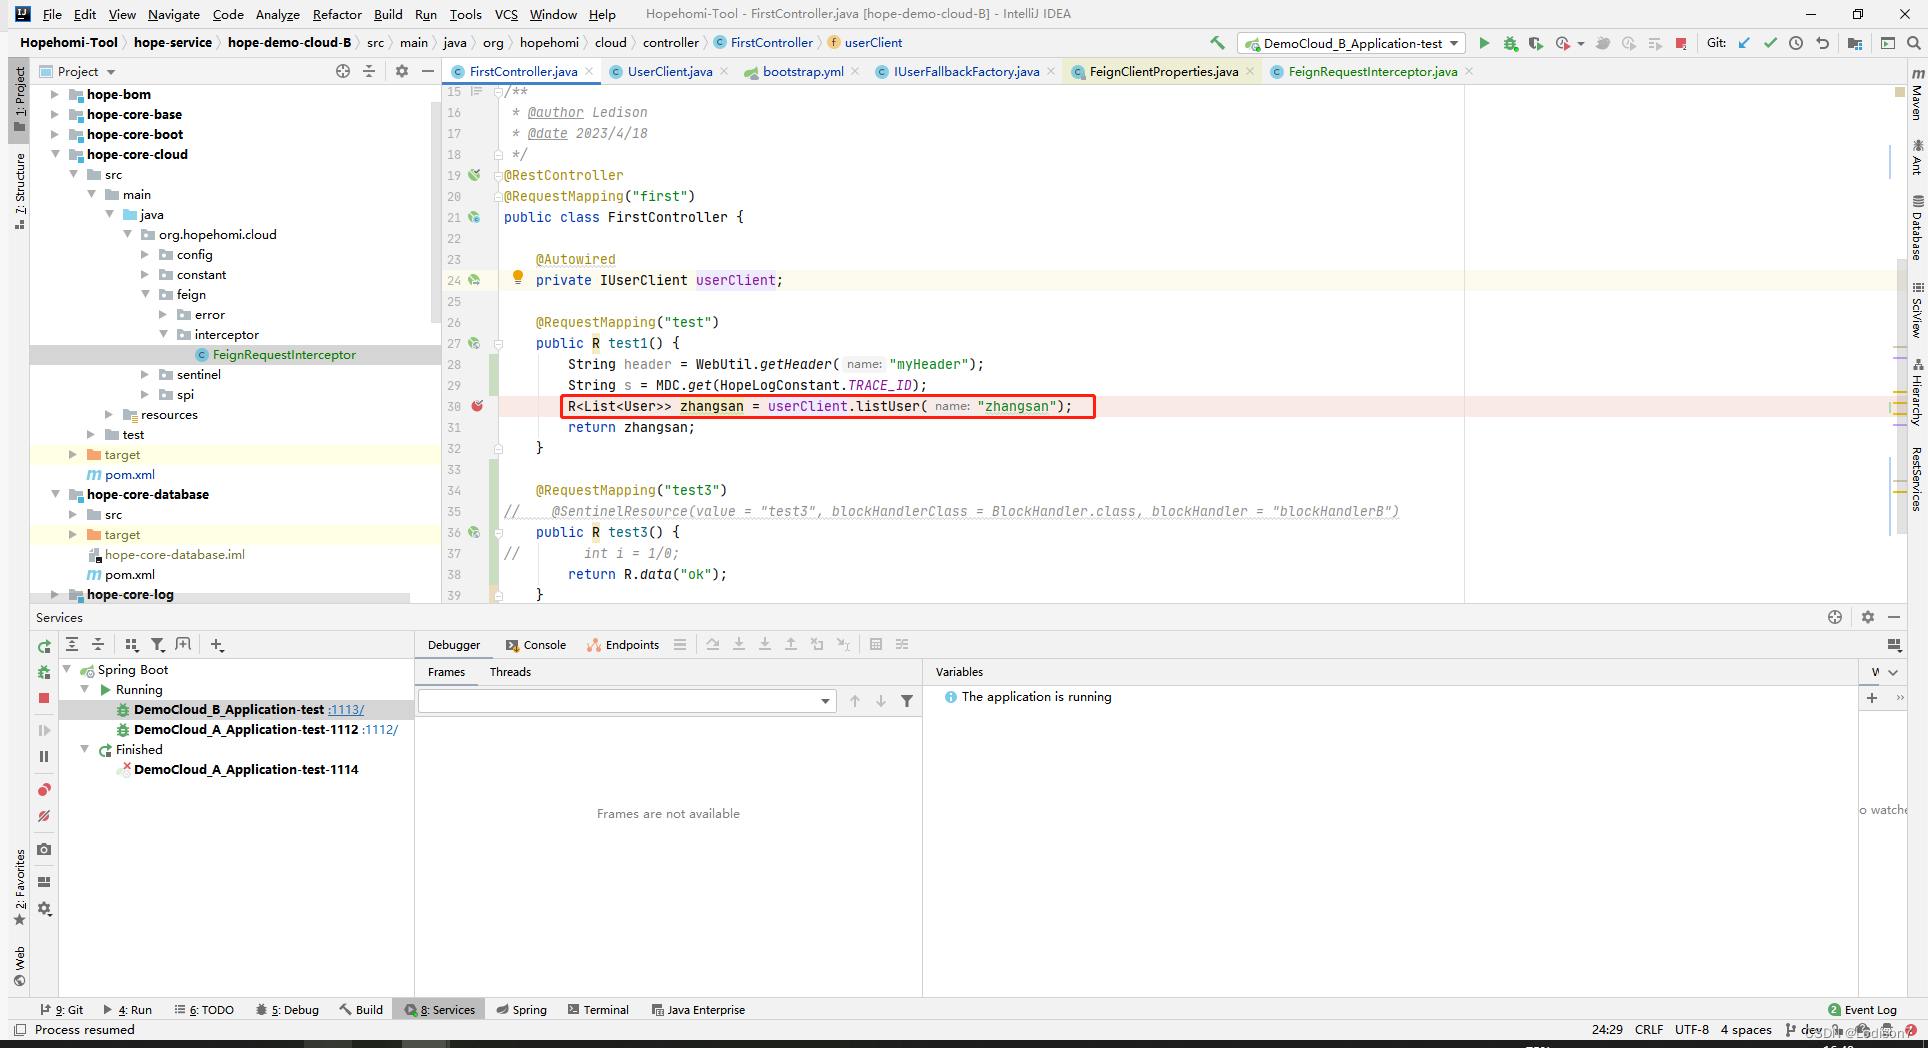Switch to UserClient.java editor tab
The width and height of the screenshot is (1928, 1048).
coord(669,71)
